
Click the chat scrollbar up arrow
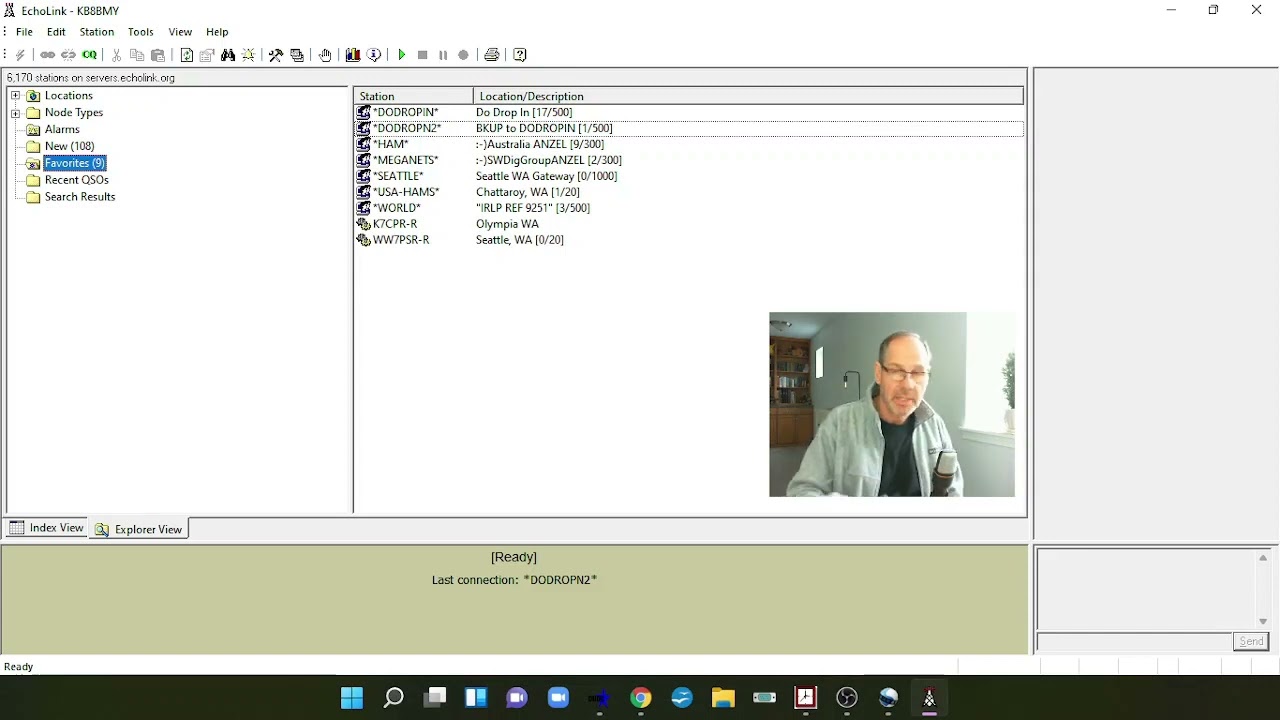(x=1263, y=558)
